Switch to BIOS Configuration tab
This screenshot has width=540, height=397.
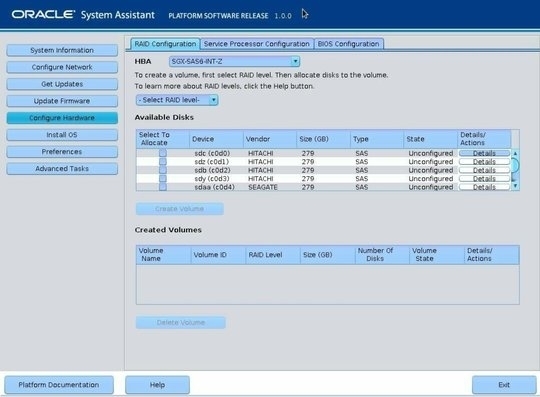pyautogui.click(x=349, y=44)
